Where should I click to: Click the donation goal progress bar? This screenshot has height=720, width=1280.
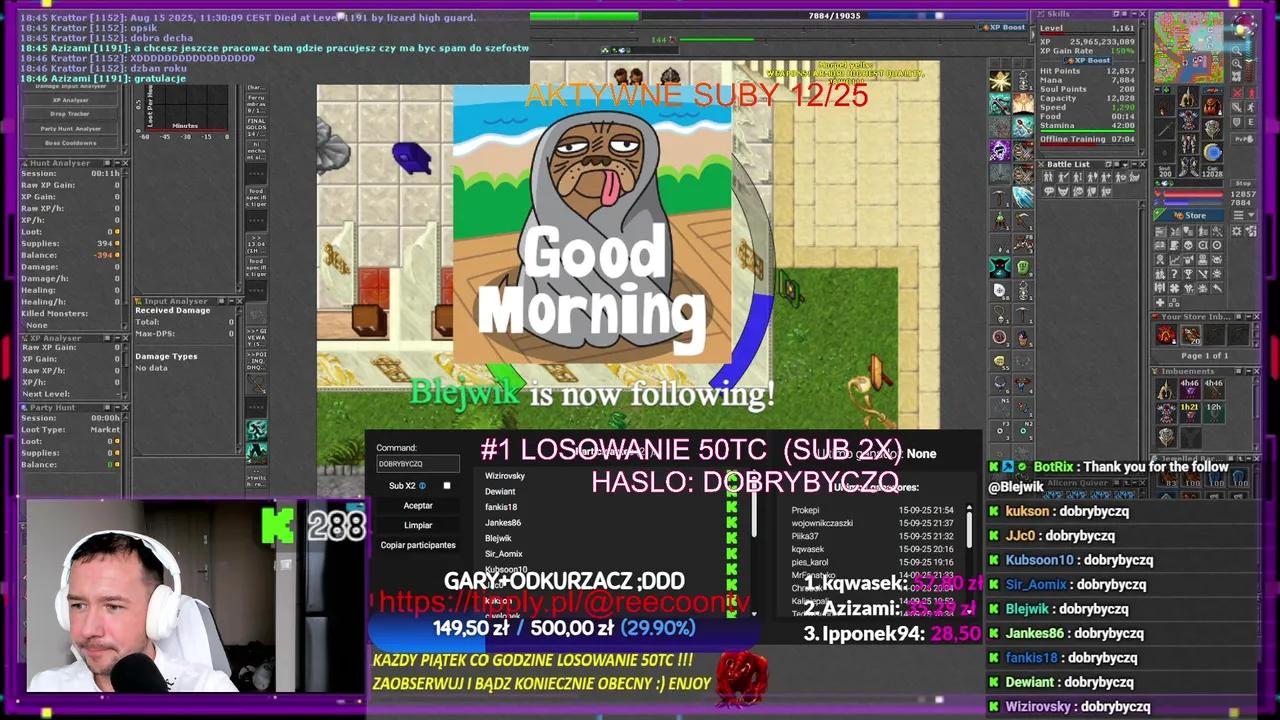click(565, 628)
